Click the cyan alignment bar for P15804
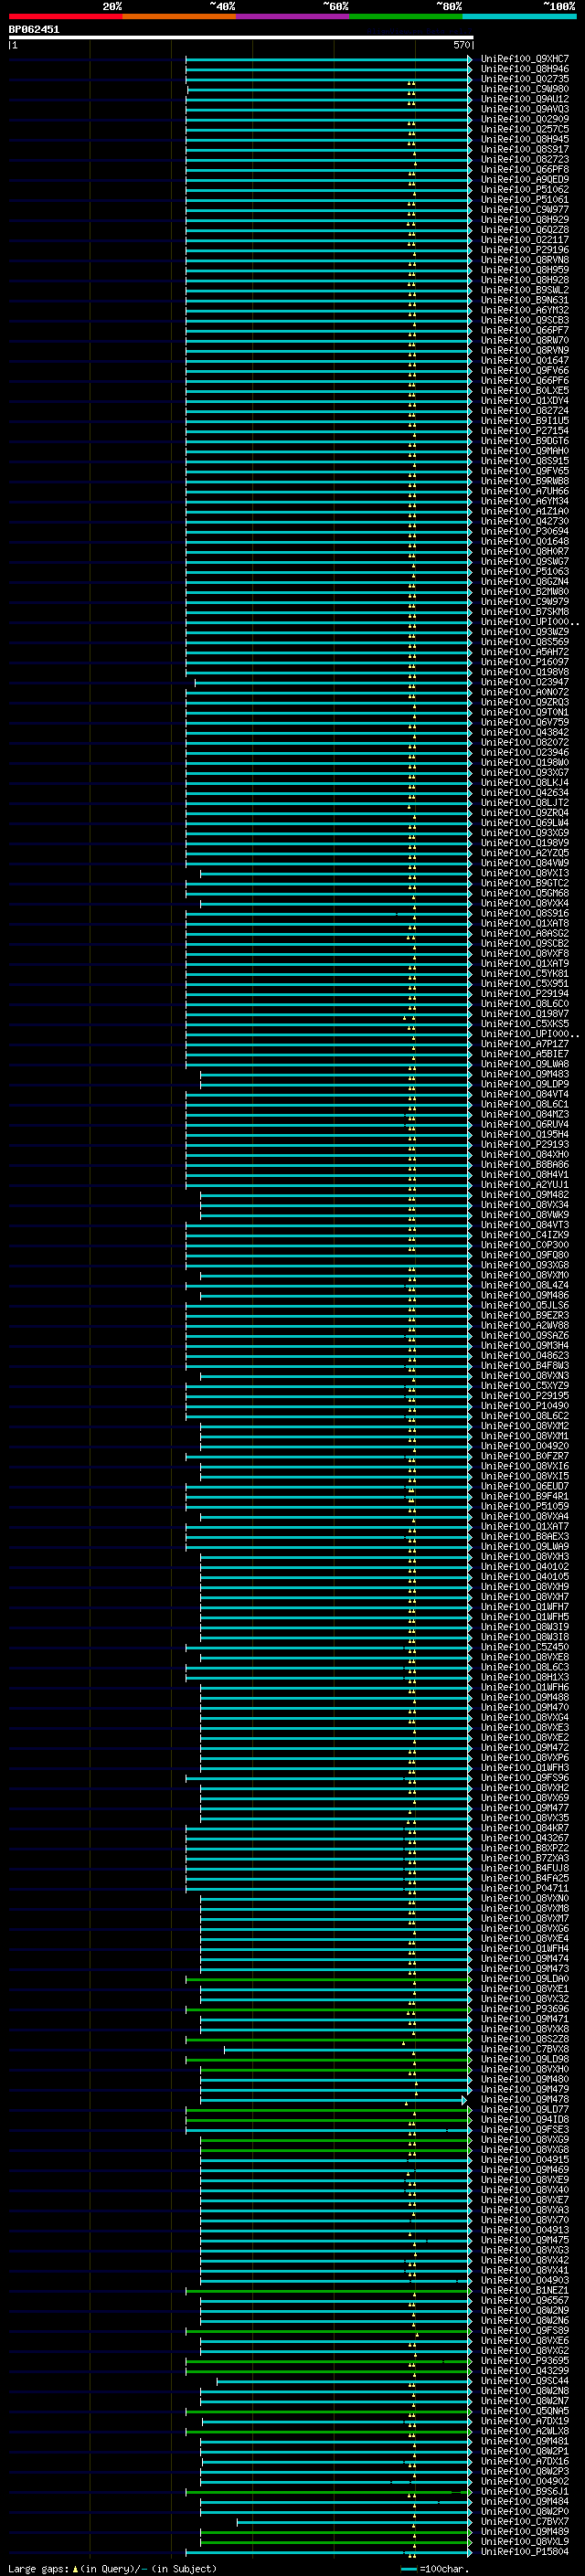 click(x=329, y=2552)
